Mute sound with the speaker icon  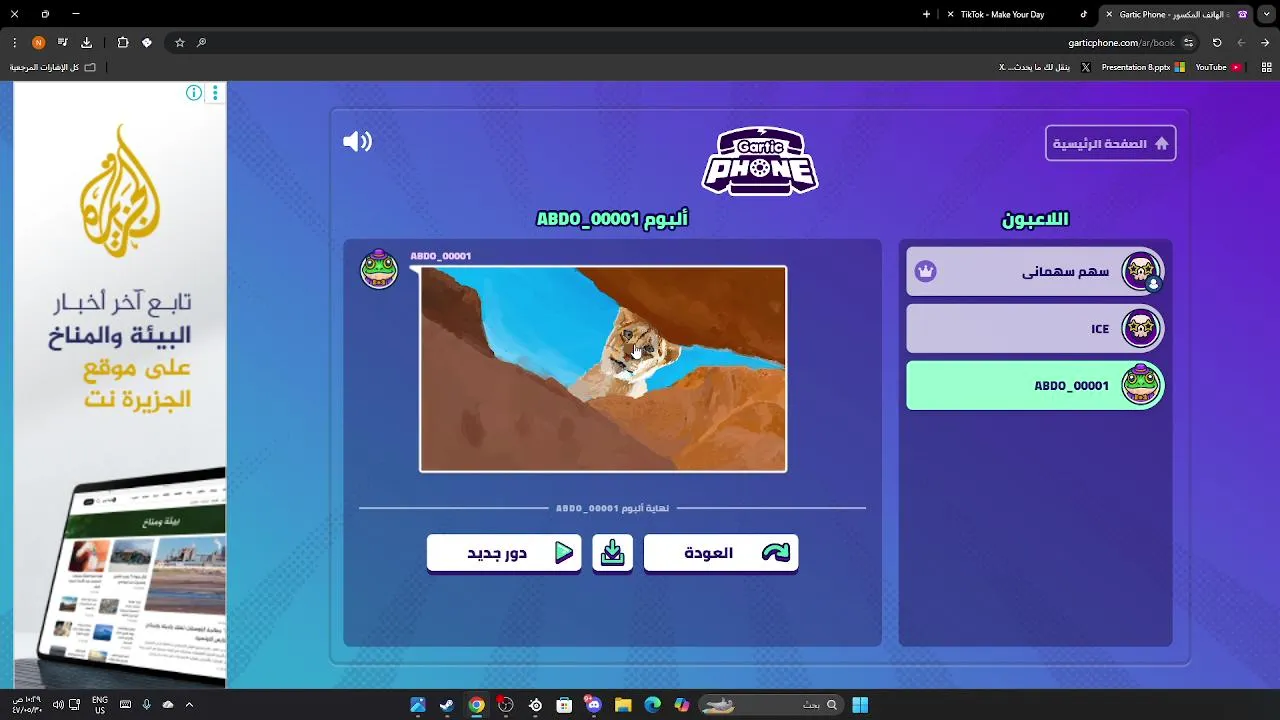click(x=357, y=142)
